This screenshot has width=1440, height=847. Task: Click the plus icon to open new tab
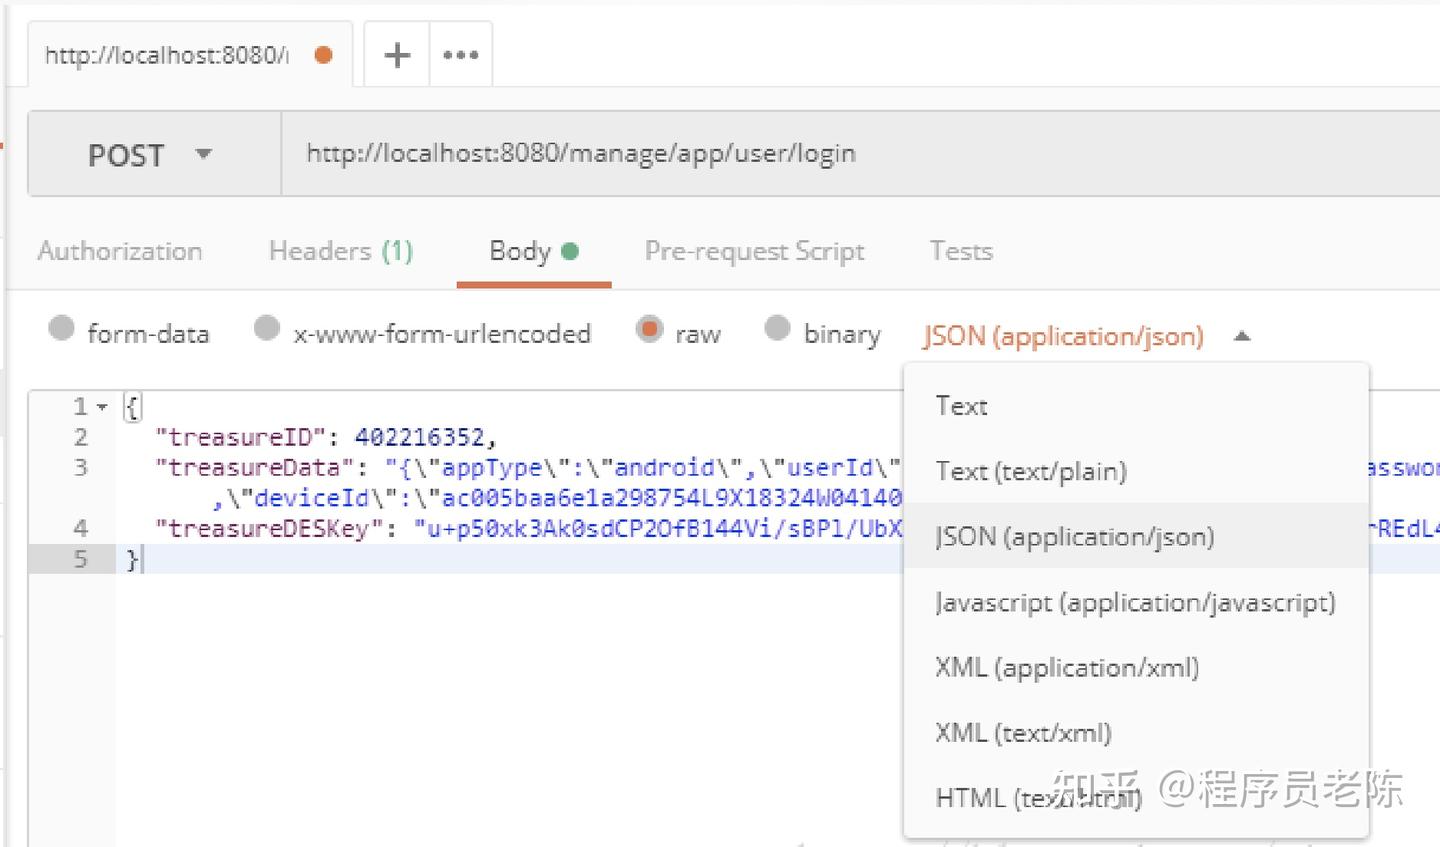point(397,55)
